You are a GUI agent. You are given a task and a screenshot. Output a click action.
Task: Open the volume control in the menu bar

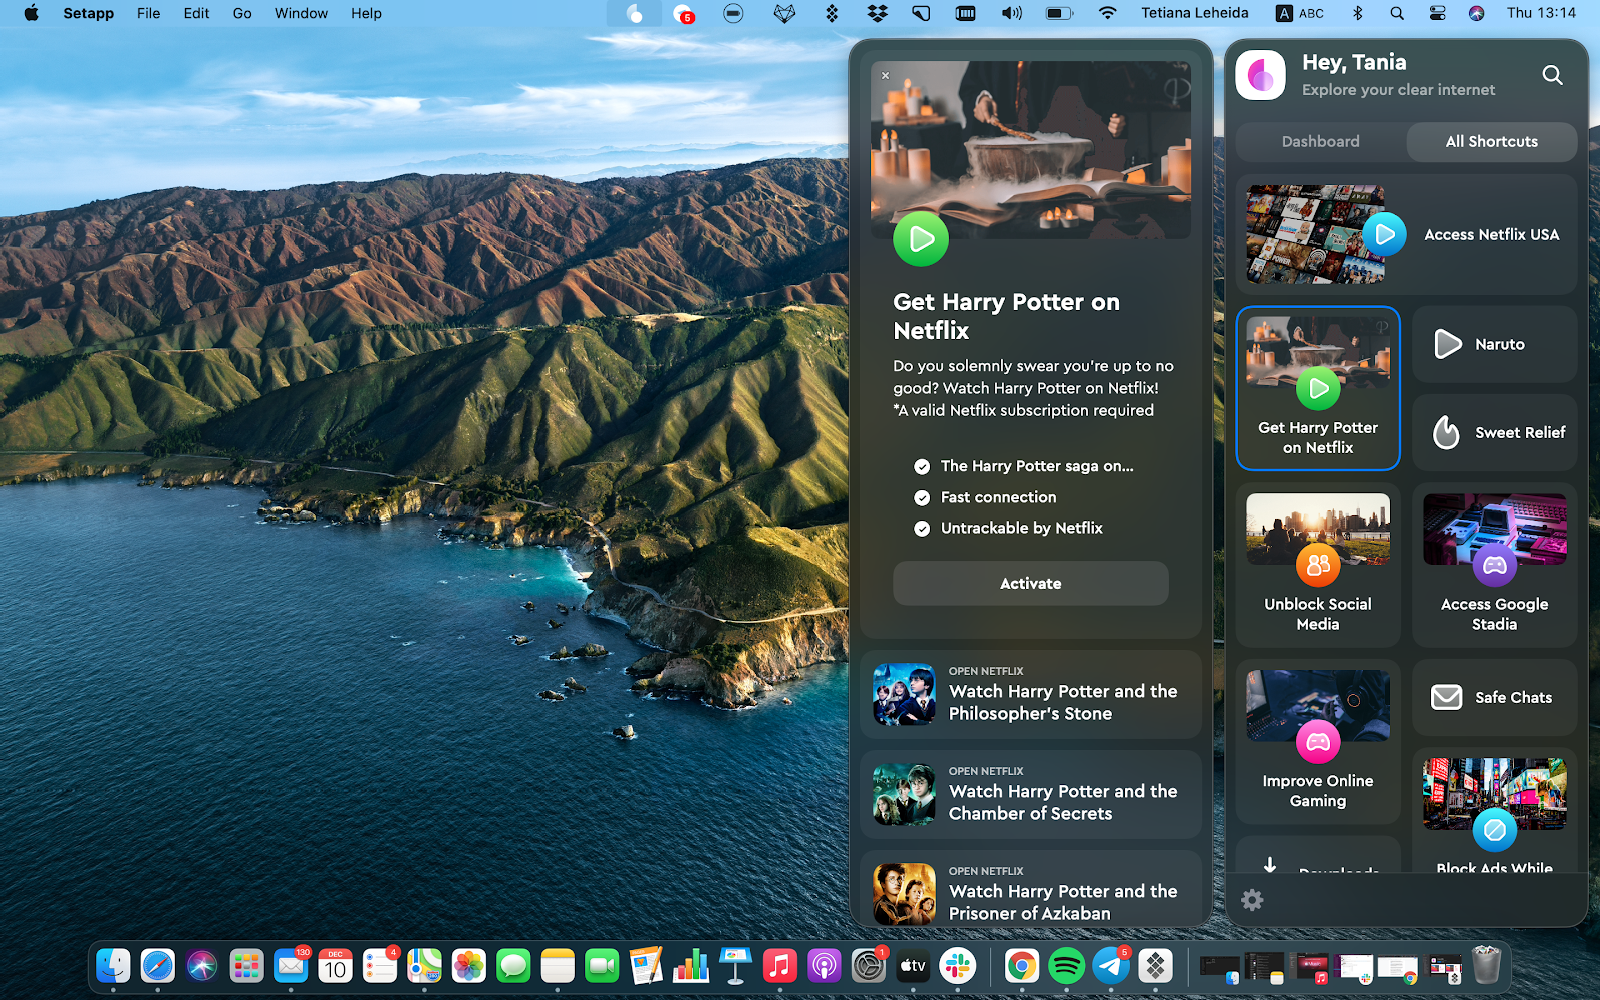[x=1012, y=13]
